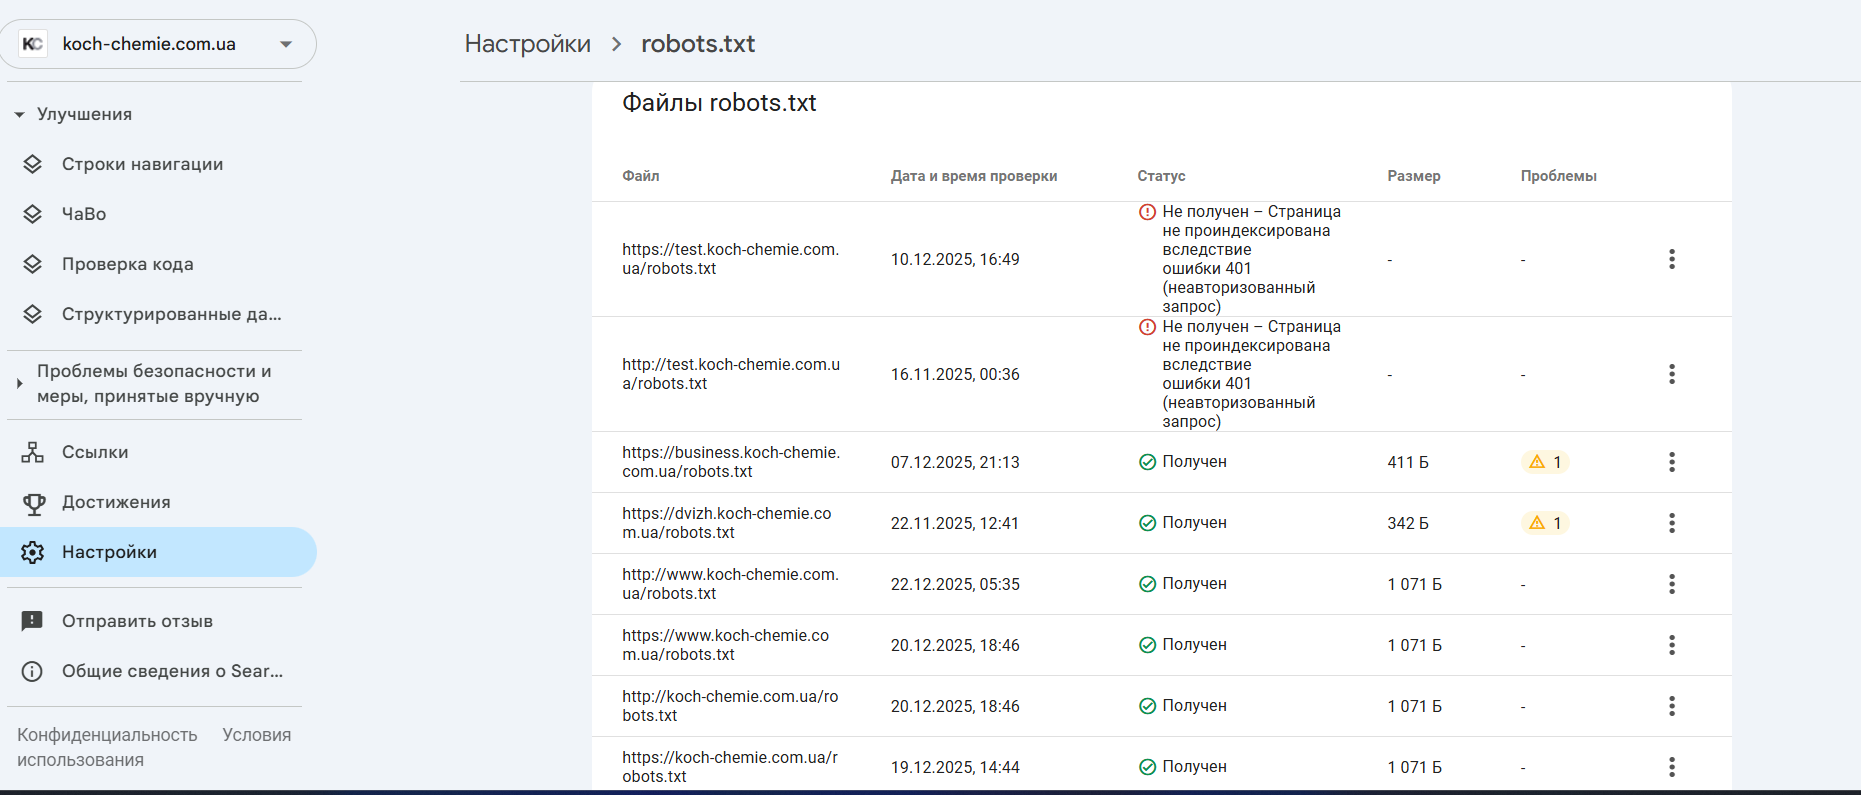Click error icon in the 10.12.2025 row
This screenshot has width=1861, height=795.
[1148, 212]
